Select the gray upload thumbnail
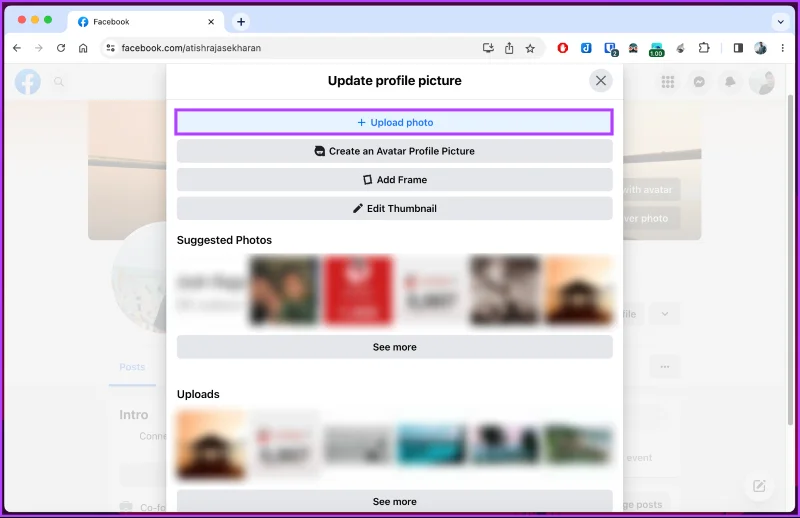The width and height of the screenshot is (800, 518). click(358, 445)
